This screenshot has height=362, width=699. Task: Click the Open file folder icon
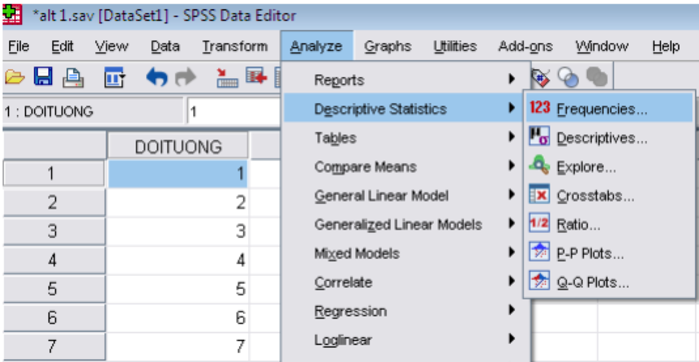[x=15, y=78]
